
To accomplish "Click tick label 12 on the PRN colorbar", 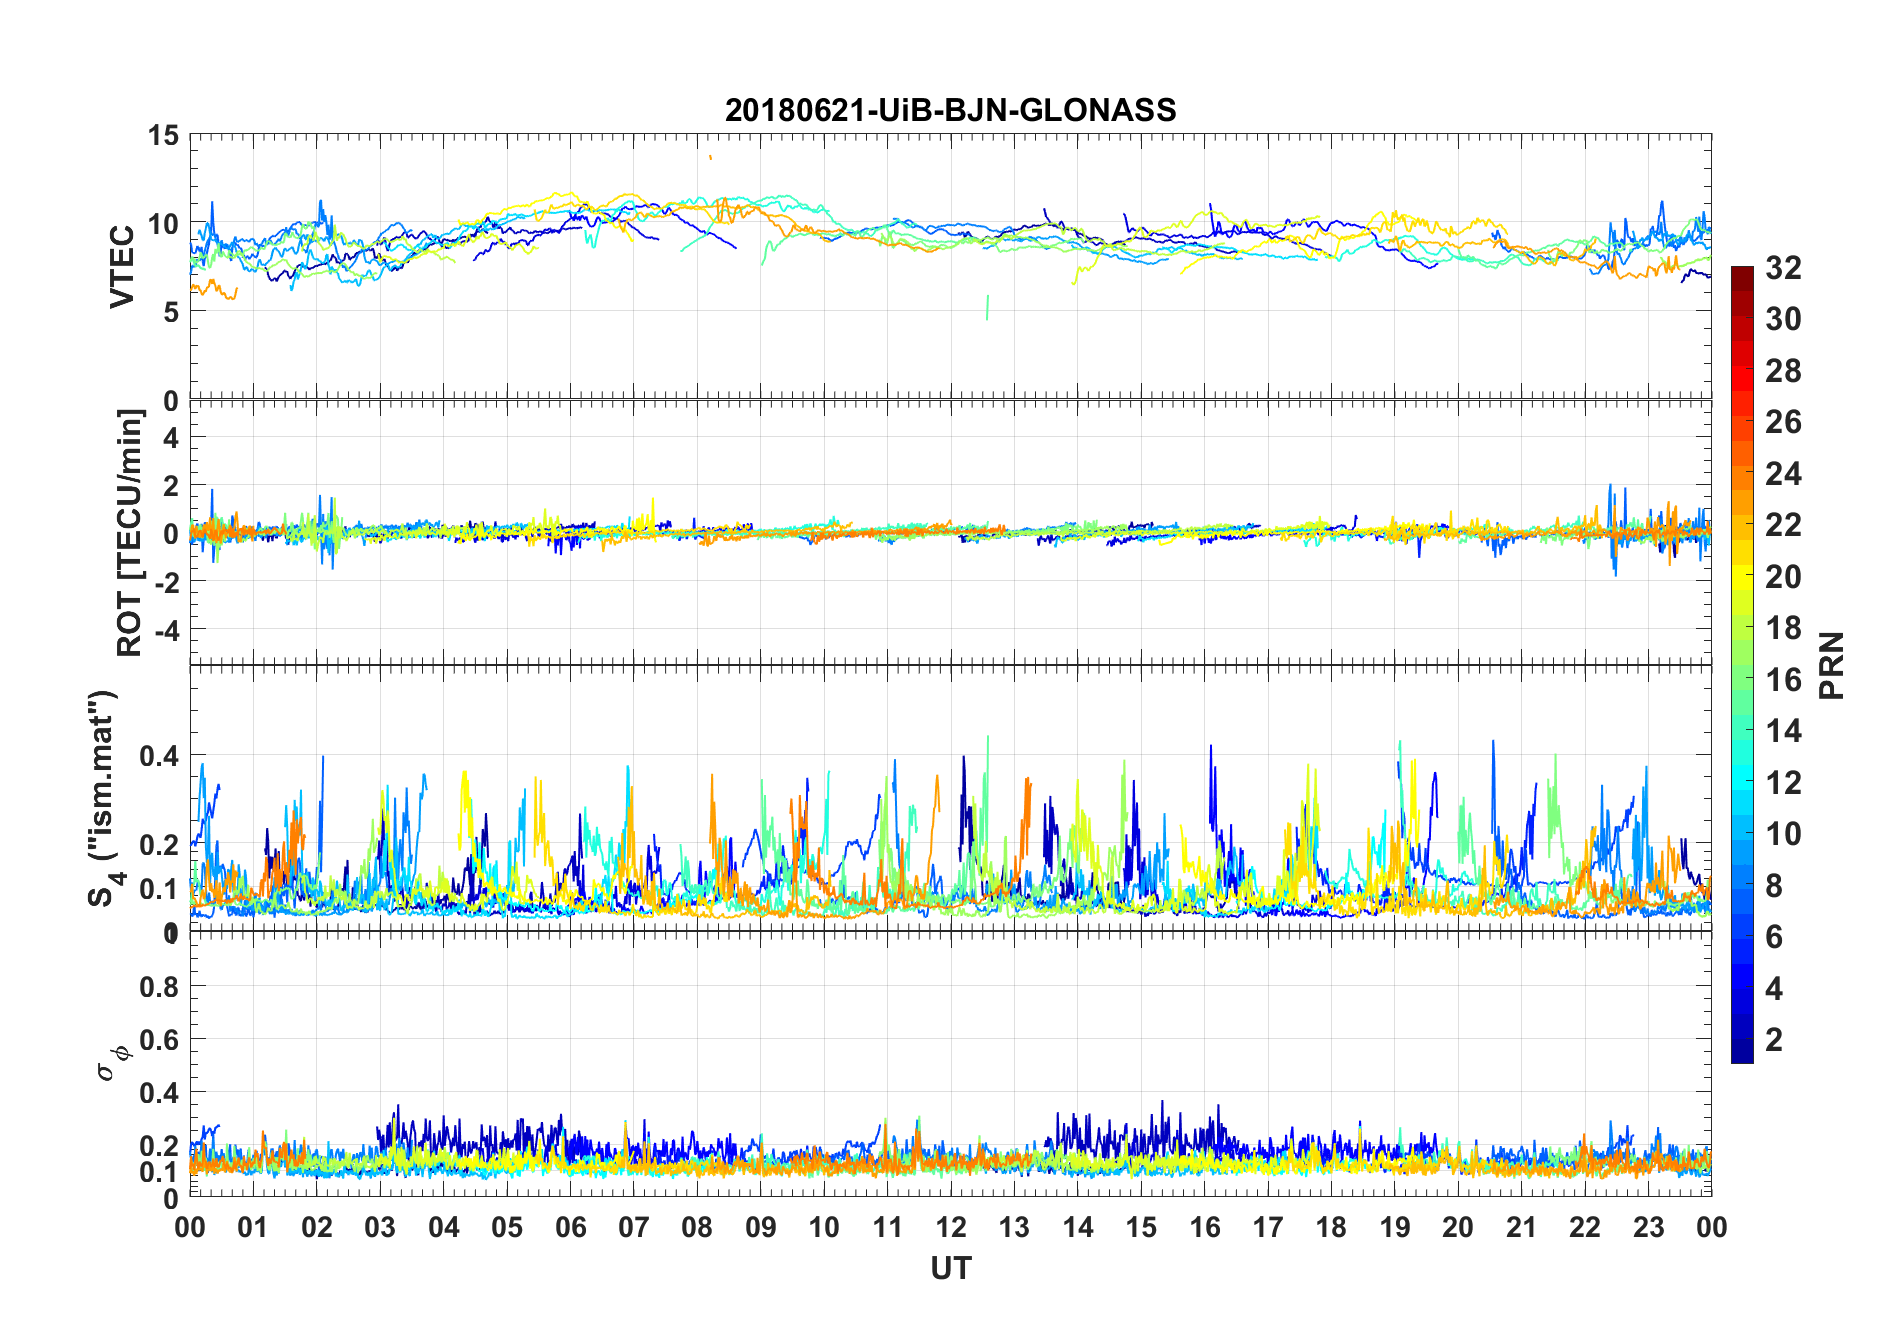I will [1783, 782].
